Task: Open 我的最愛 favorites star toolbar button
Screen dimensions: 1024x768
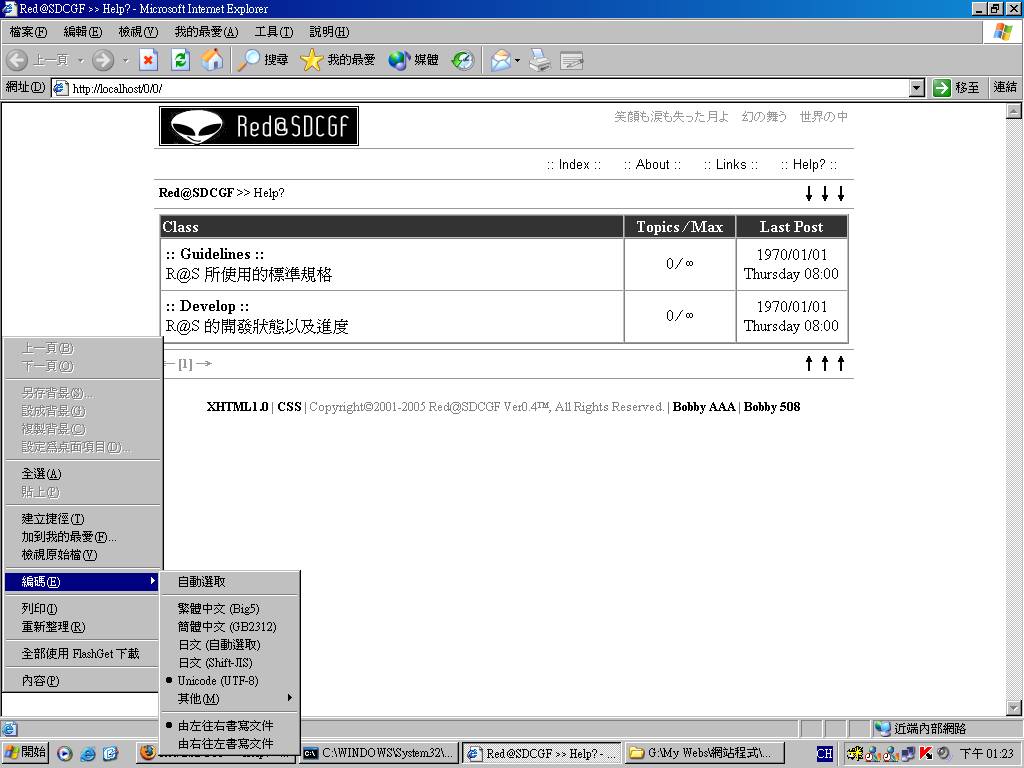Action: pyautogui.click(x=338, y=60)
